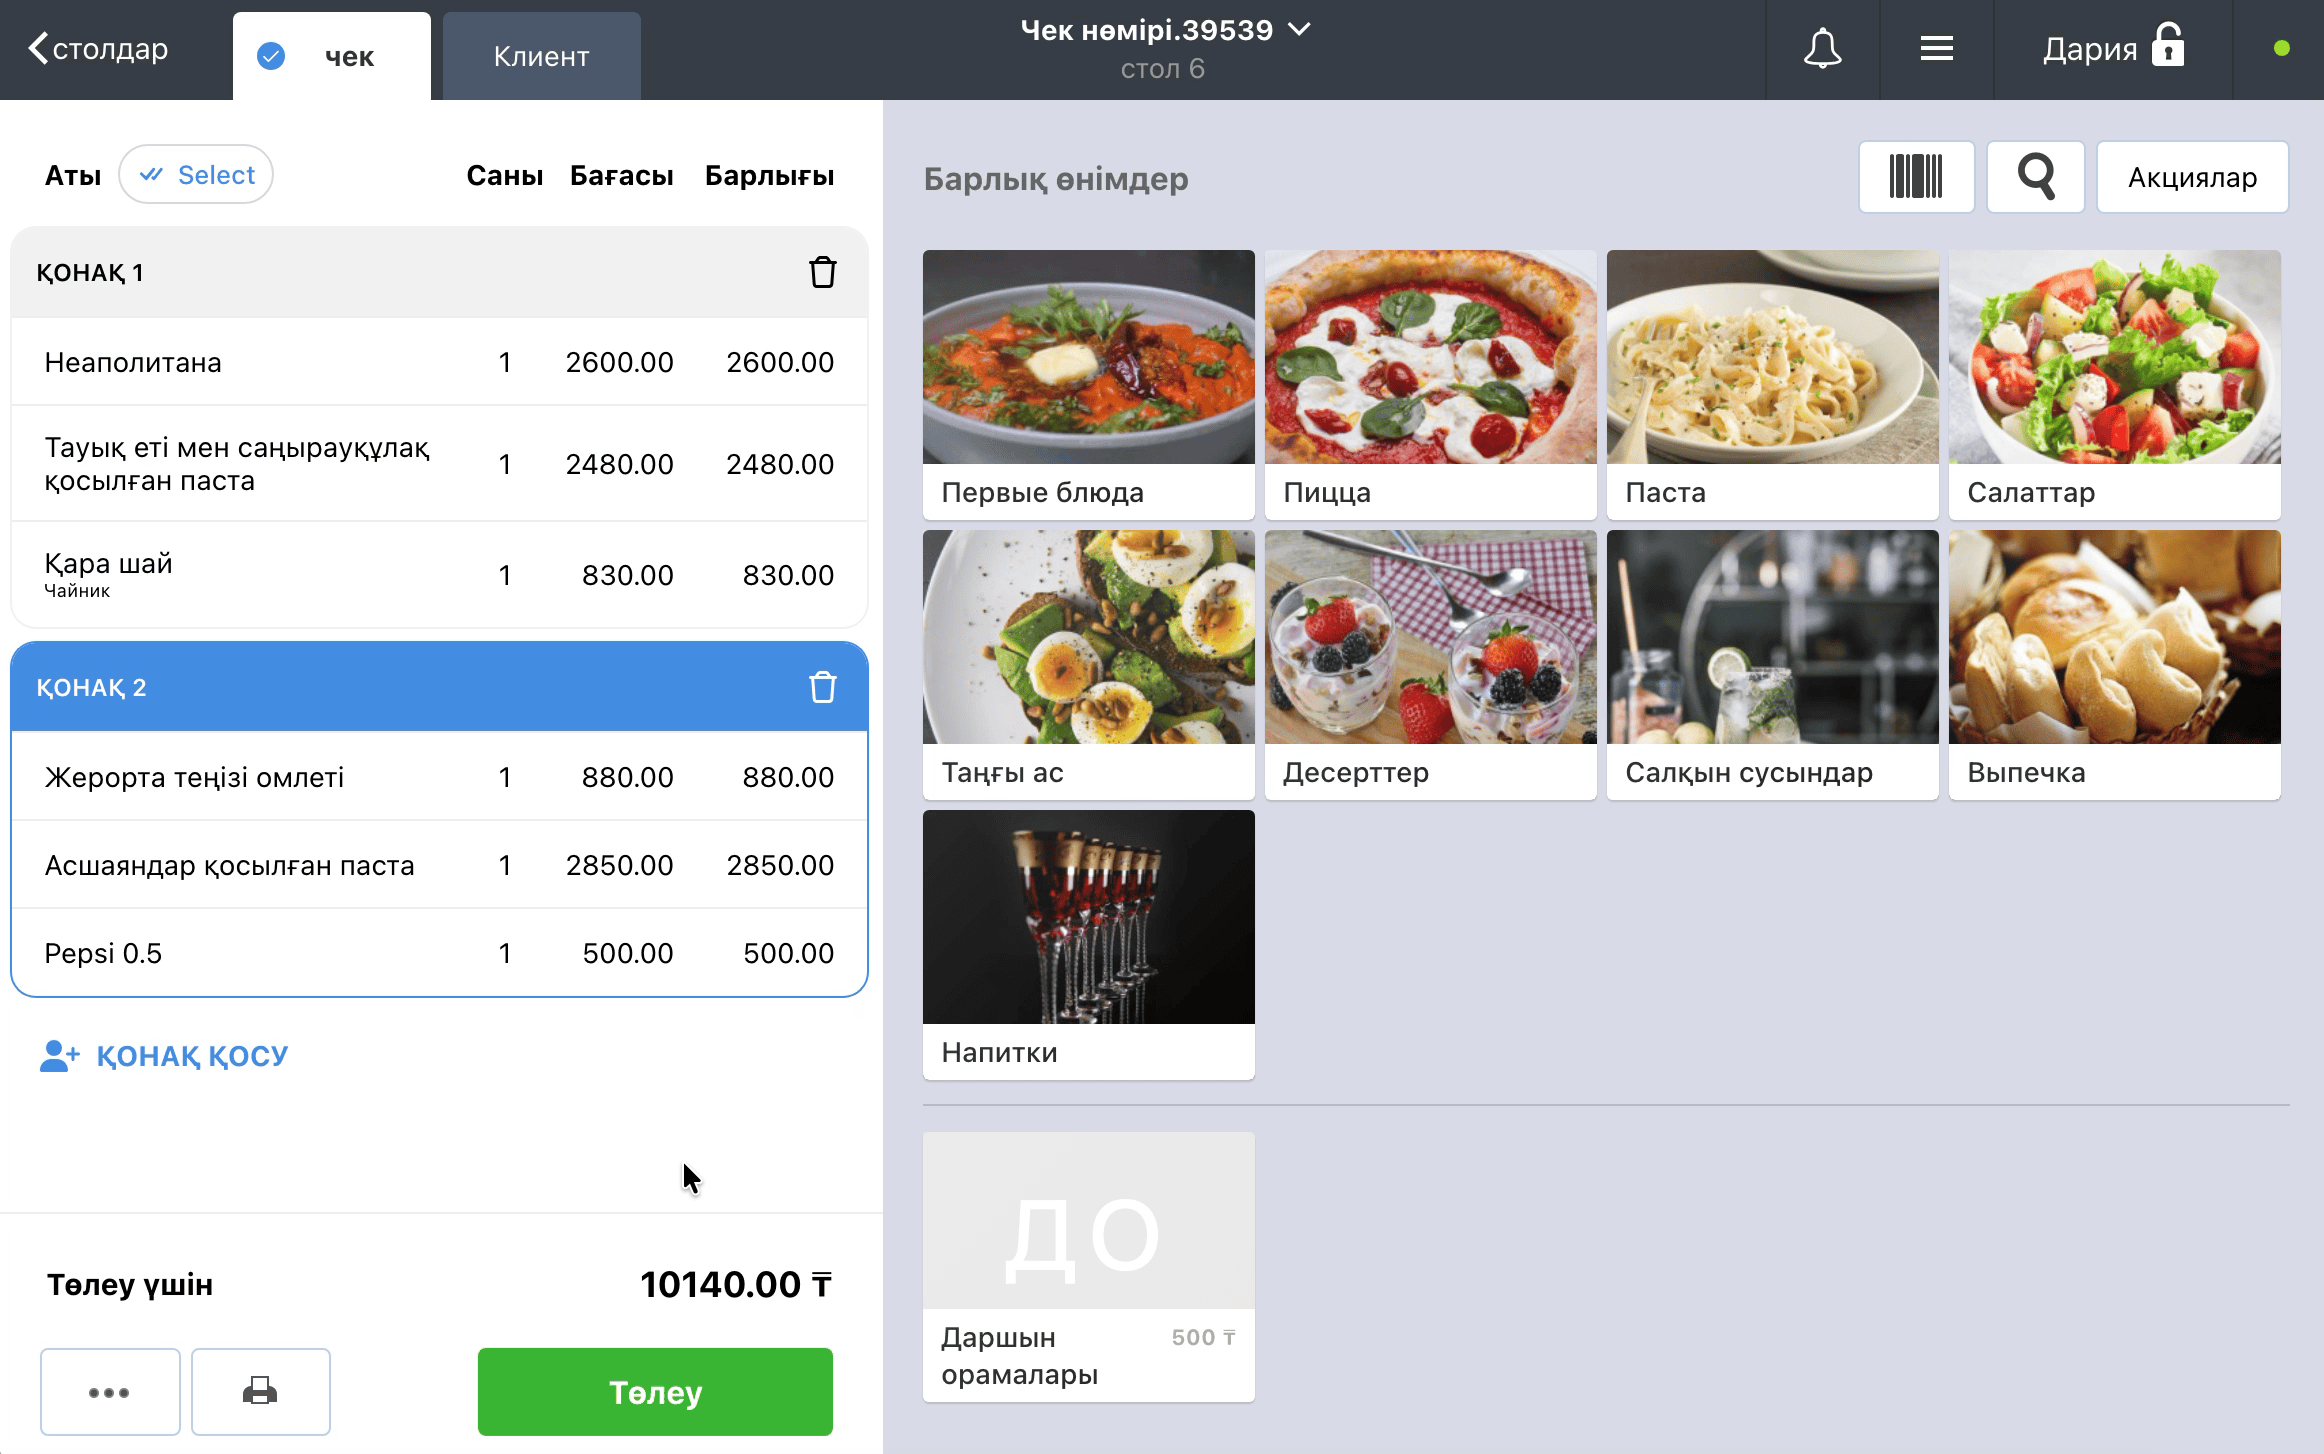Viewport: 2324px width, 1454px height.
Task: Open the Паста category
Action: pyautogui.click(x=1772, y=384)
